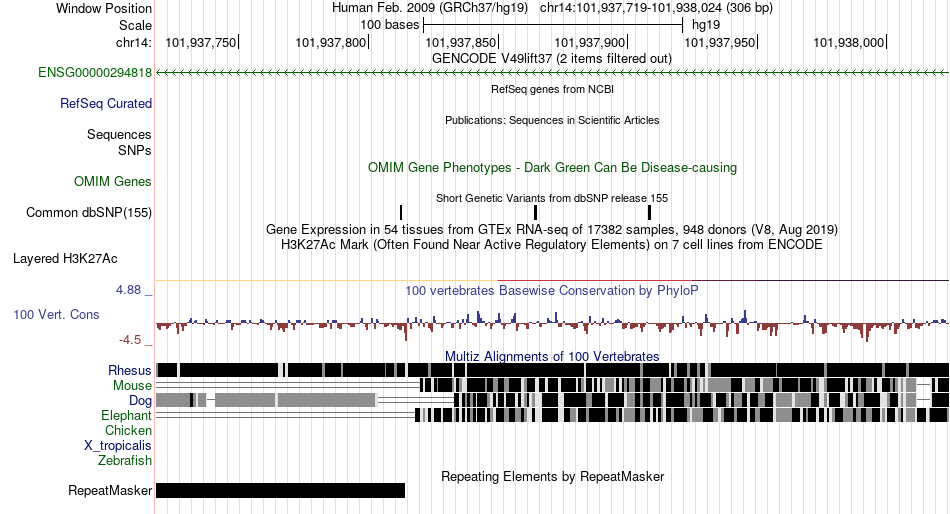Click the ENSG00000294818 gene label
950x514 pixels.
[95, 73]
